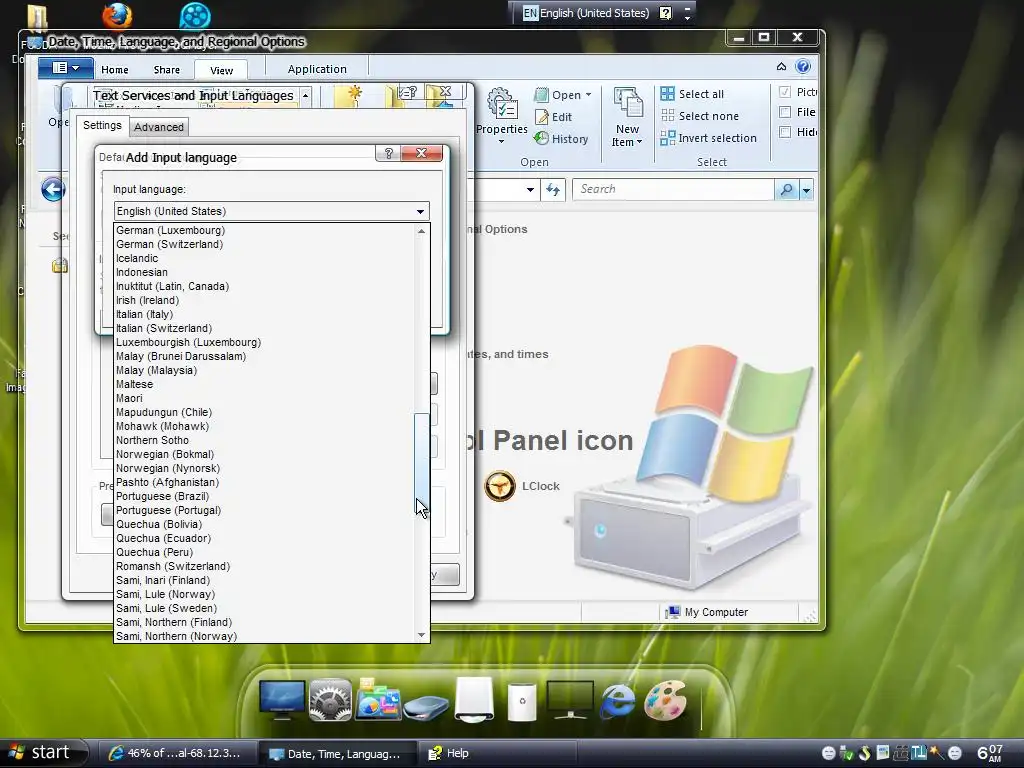
Task: Open the dropdown beside the search button
Action: [x=807, y=190]
